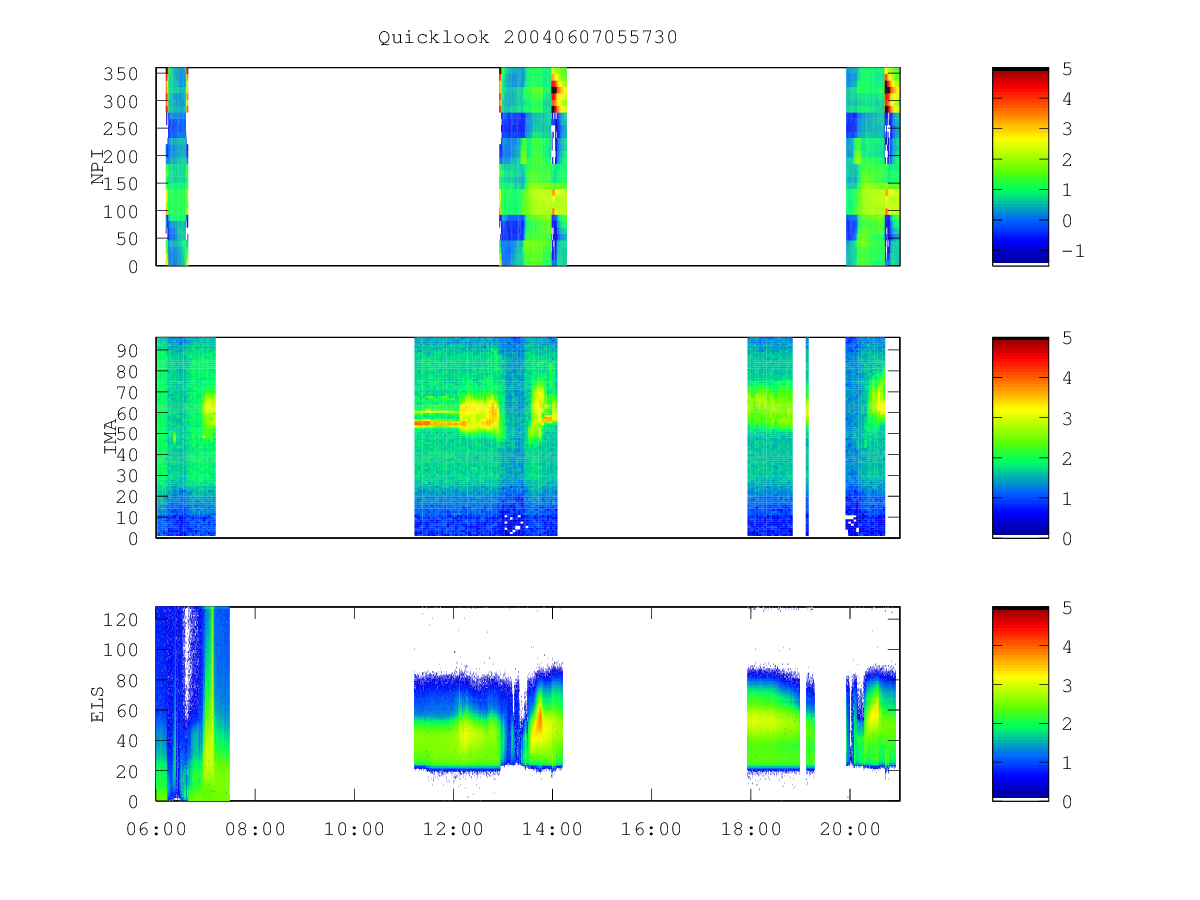Click the ELS y-axis label
Viewport: 1200px width, 900px height.
99,704
